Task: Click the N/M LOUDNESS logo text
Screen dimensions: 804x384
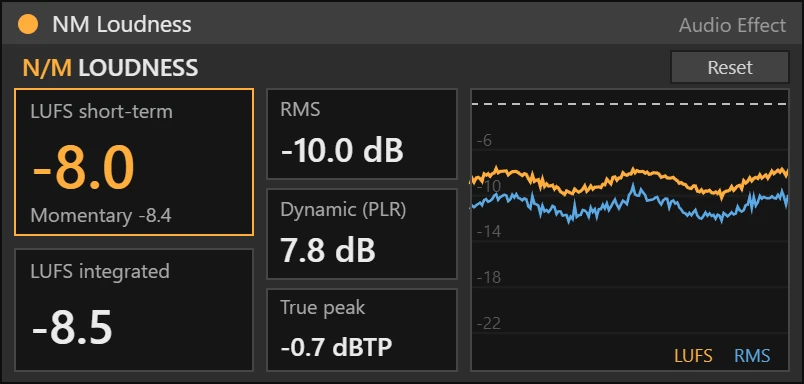Action: coord(110,68)
